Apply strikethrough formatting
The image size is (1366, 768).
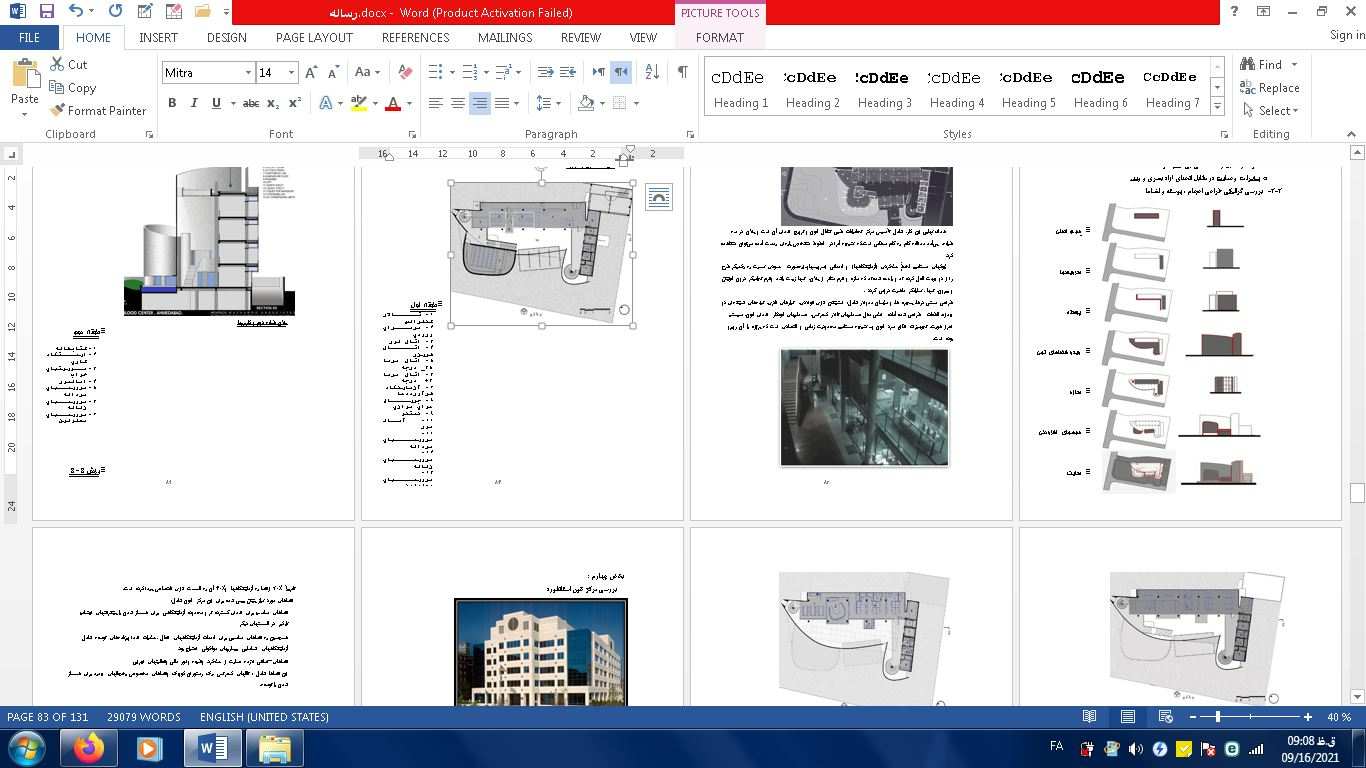pos(250,103)
